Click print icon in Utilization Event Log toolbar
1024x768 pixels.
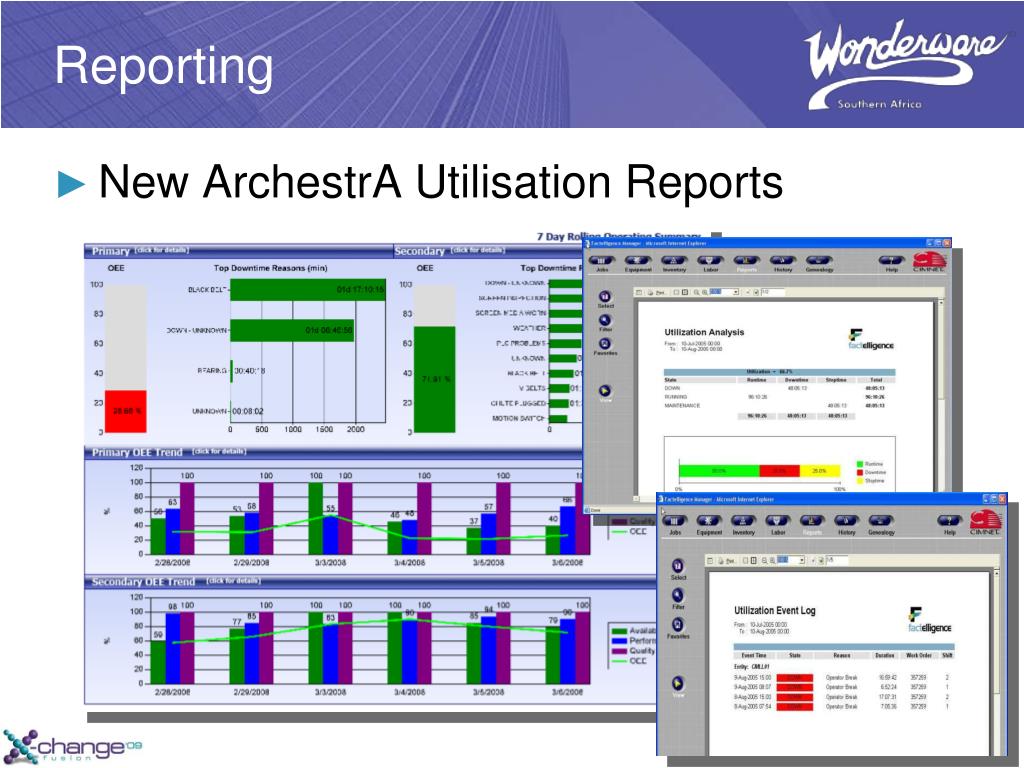coord(721,560)
